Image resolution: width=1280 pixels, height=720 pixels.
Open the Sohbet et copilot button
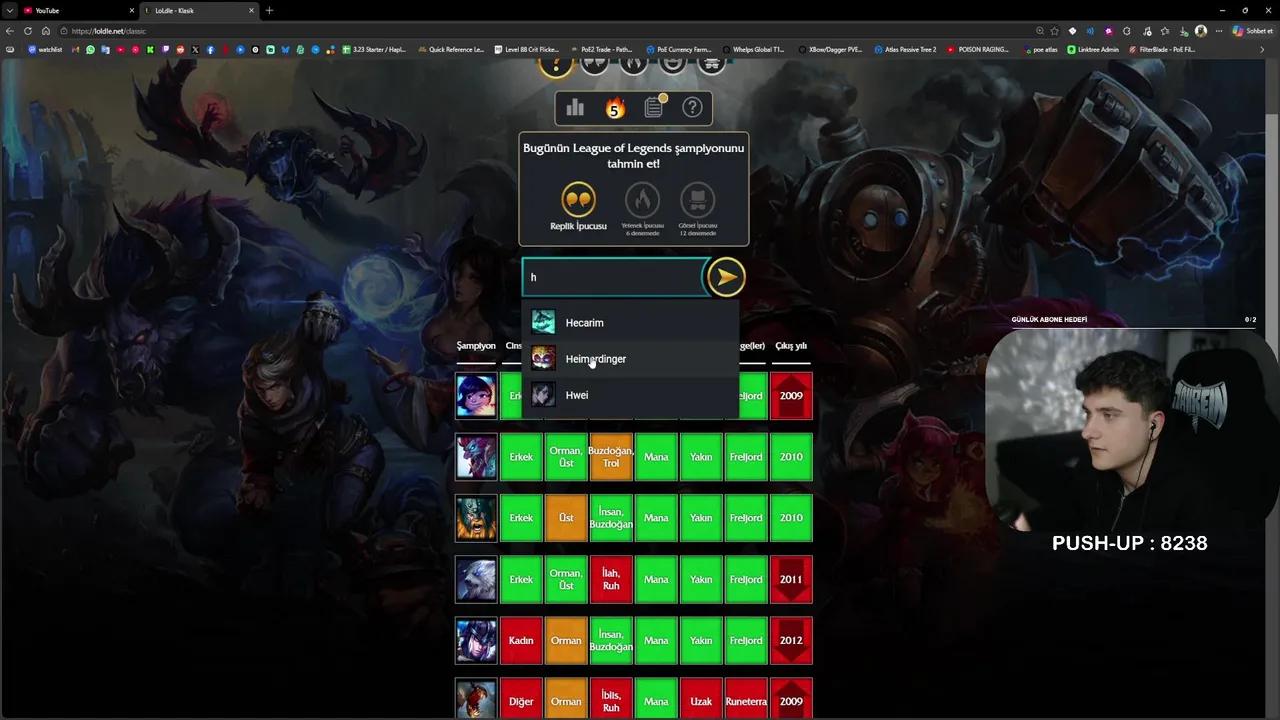point(1252,31)
